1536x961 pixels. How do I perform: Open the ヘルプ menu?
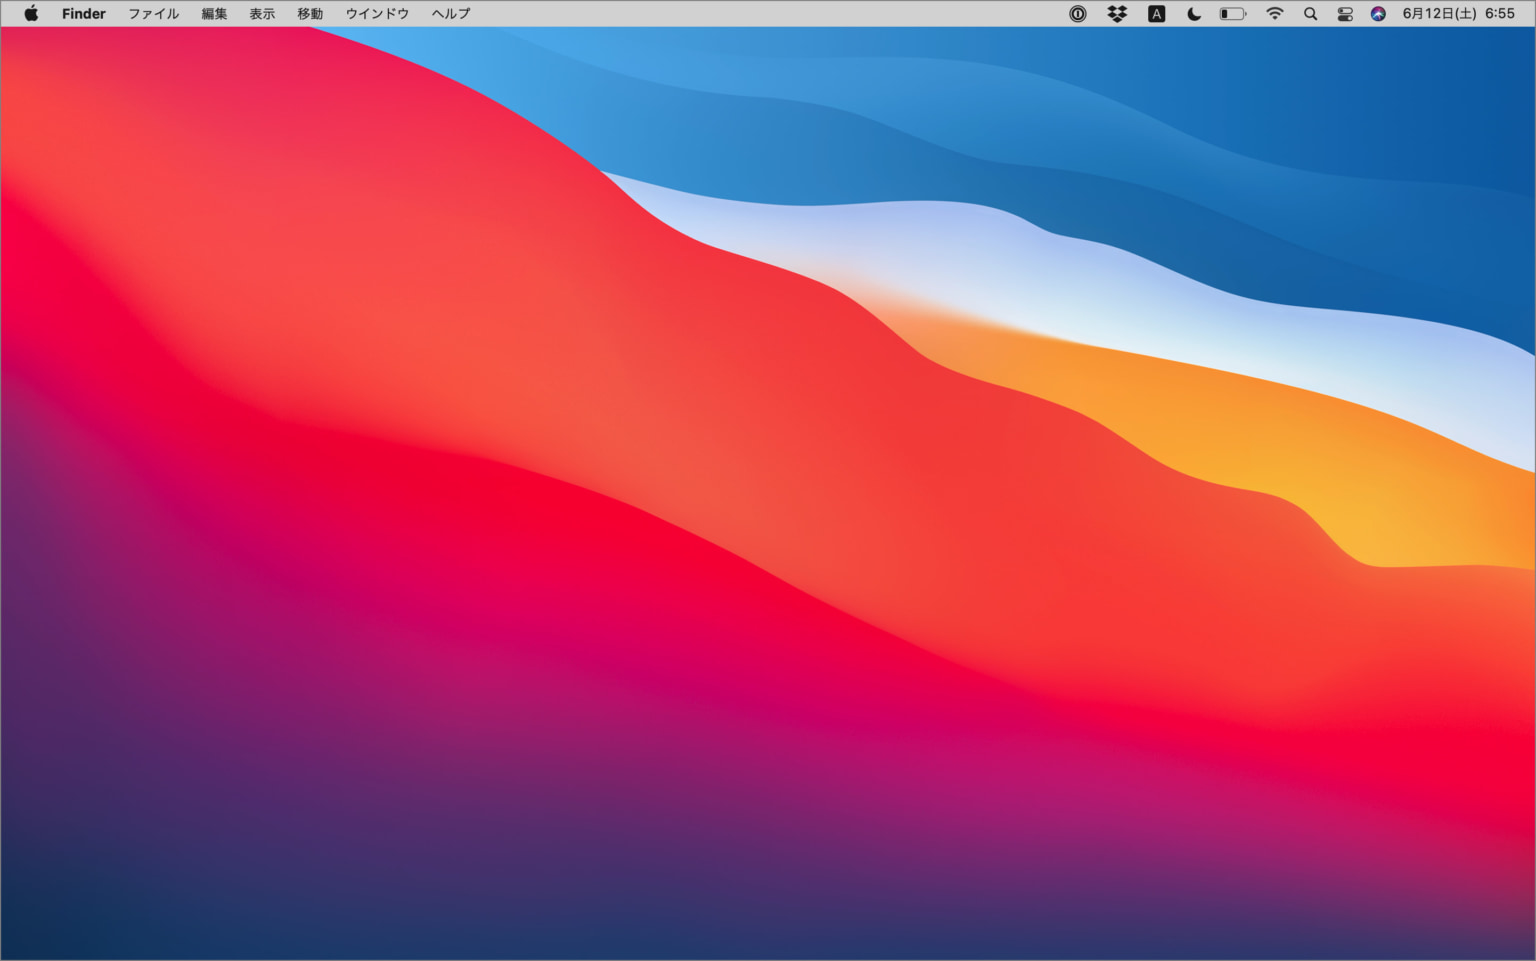[451, 14]
